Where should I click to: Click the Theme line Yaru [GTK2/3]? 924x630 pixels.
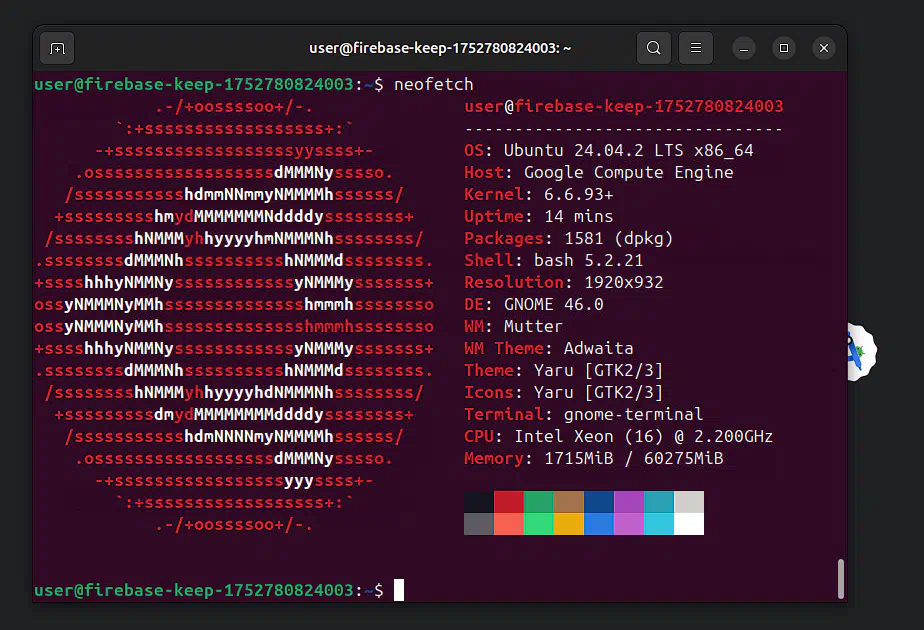tap(563, 370)
